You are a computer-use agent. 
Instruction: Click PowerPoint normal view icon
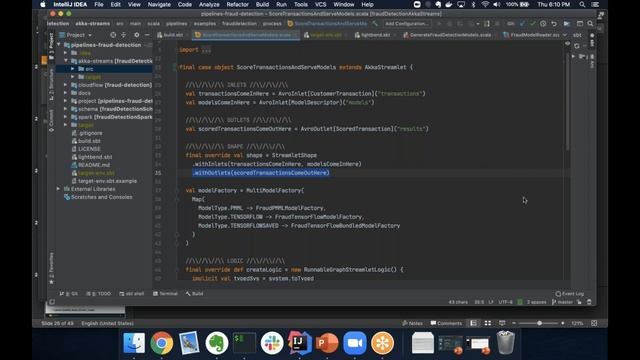[473, 323]
